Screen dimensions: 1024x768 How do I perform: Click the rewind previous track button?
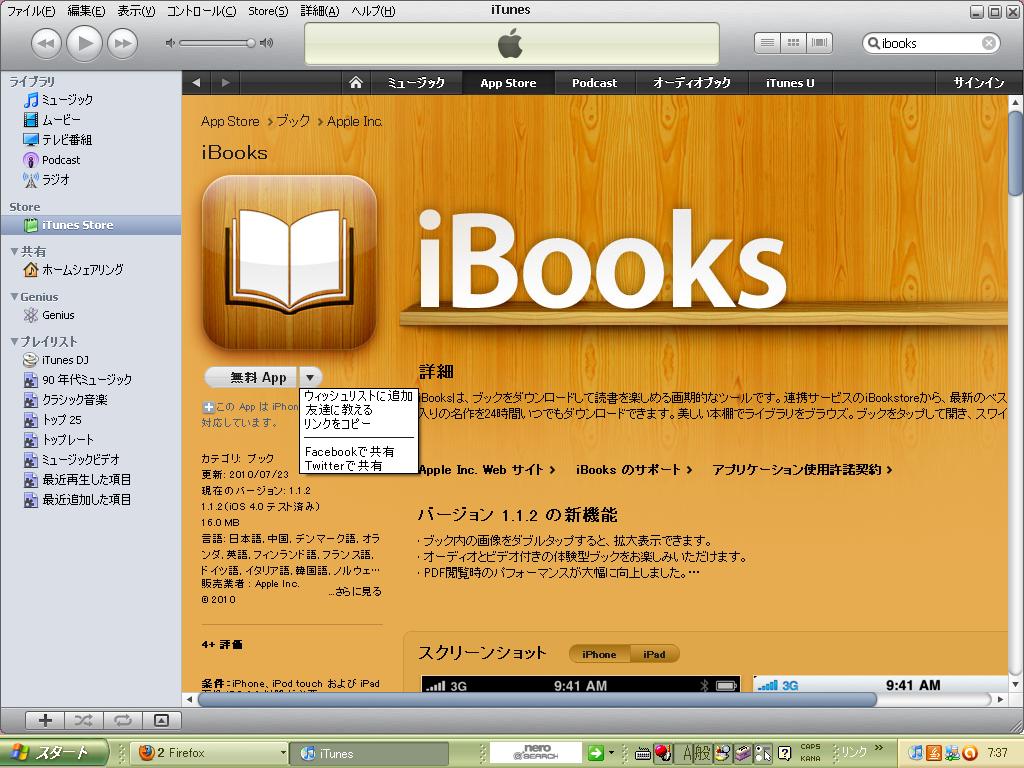[x=46, y=44]
